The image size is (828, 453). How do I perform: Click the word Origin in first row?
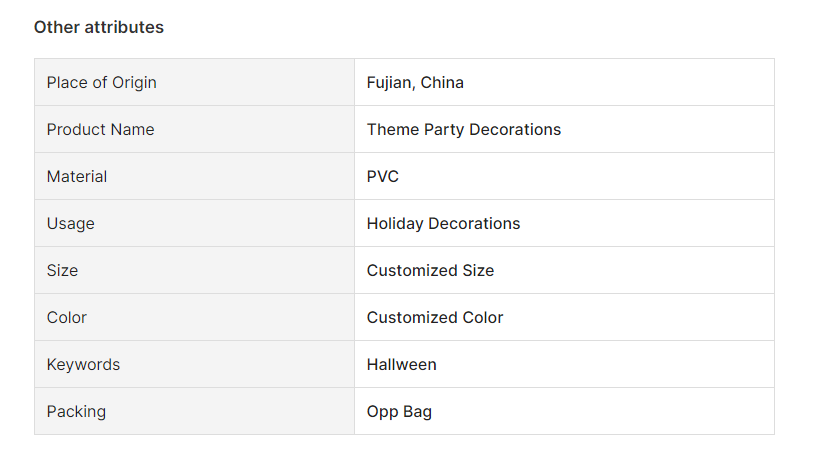(134, 83)
